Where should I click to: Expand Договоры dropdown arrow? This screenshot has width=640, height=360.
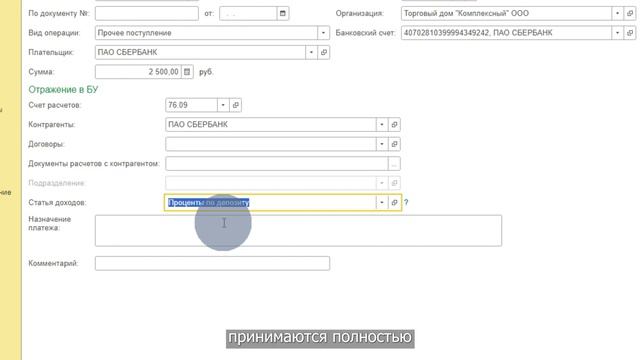coord(382,144)
